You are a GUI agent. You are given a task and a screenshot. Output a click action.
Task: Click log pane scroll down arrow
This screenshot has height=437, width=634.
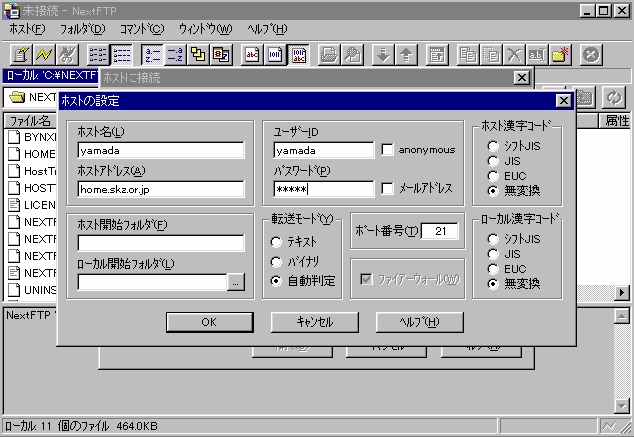[x=622, y=405]
